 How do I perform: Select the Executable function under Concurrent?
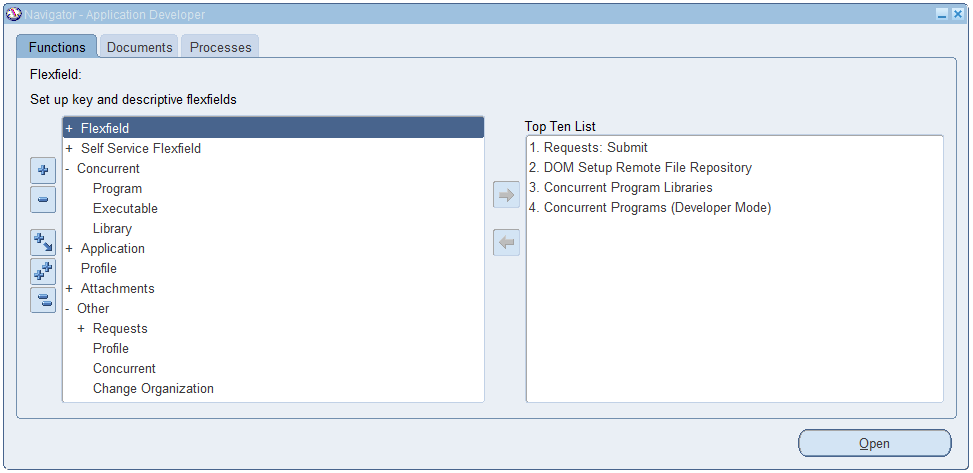click(x=125, y=208)
